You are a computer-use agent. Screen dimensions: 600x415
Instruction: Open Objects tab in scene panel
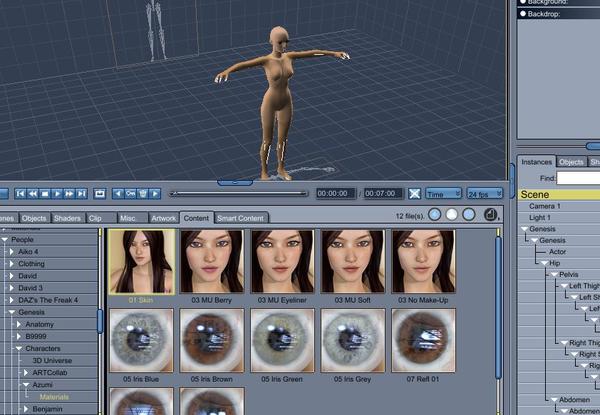coord(571,162)
